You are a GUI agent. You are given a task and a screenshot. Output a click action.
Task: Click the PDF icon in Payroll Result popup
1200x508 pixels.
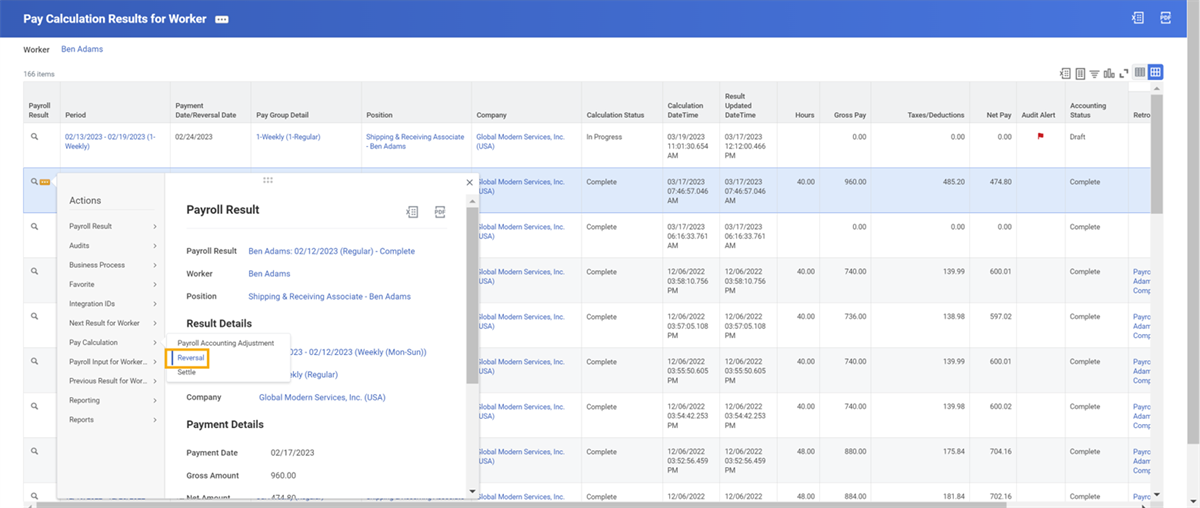click(440, 211)
